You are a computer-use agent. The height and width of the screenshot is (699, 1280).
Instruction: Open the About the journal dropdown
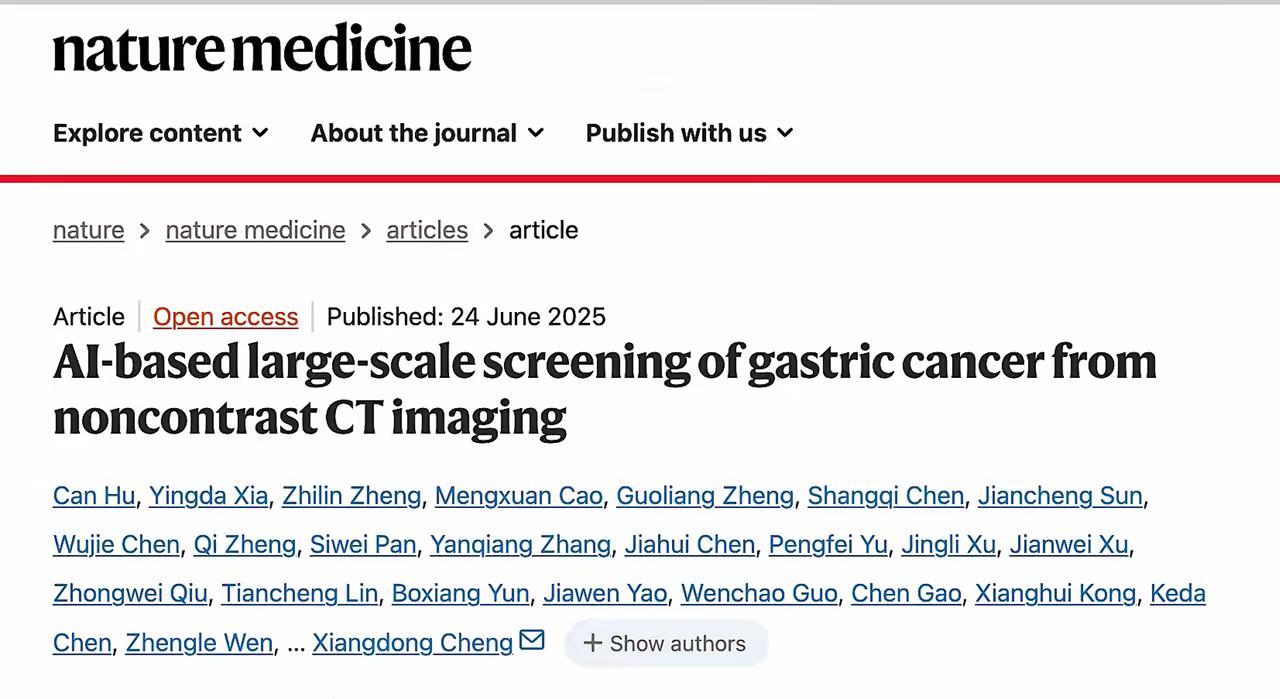click(427, 133)
